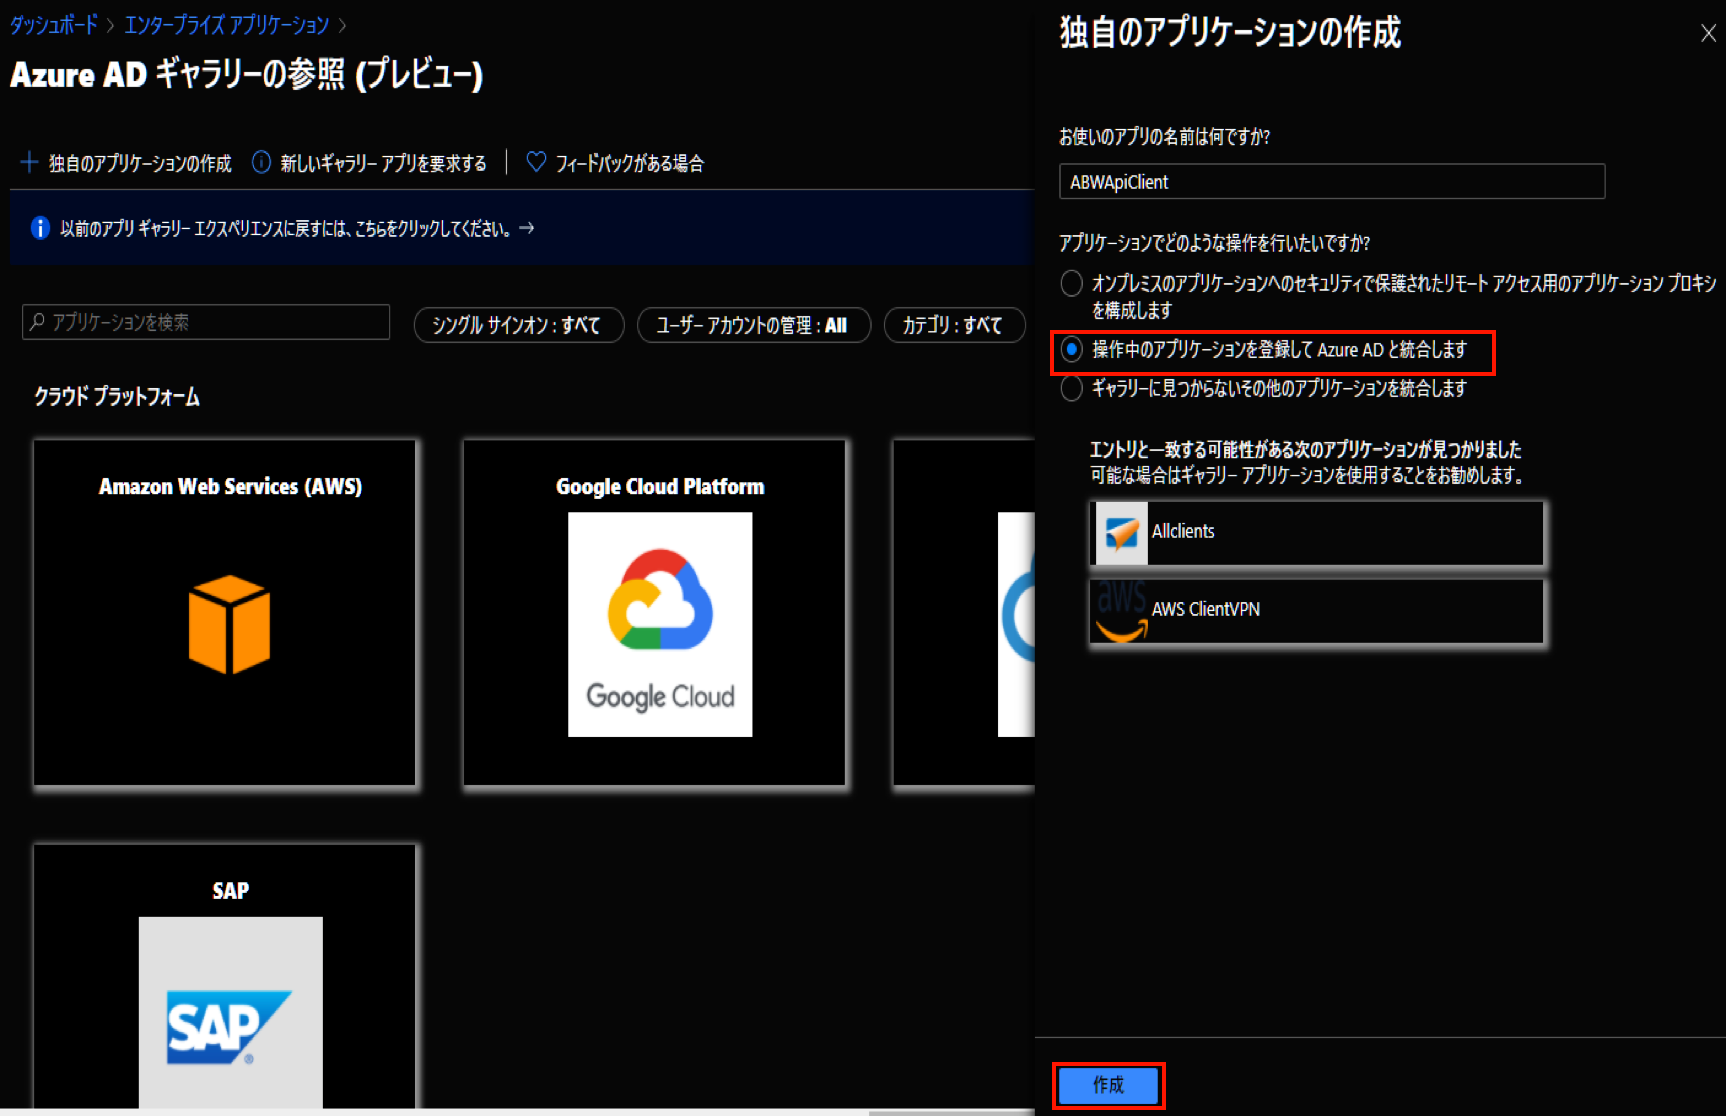The image size is (1726, 1116).
Task: Click the AWS ClientVPN logo icon
Action: pos(1121,610)
